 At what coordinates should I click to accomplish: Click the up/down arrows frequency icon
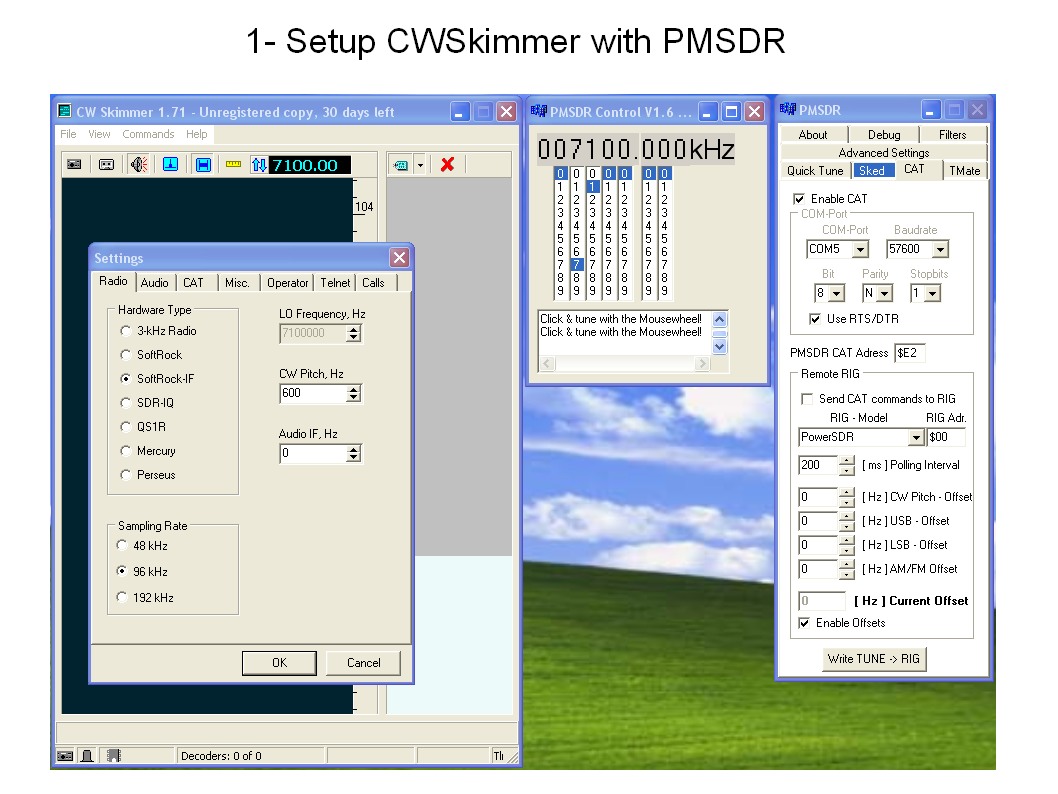pyautogui.click(x=259, y=165)
